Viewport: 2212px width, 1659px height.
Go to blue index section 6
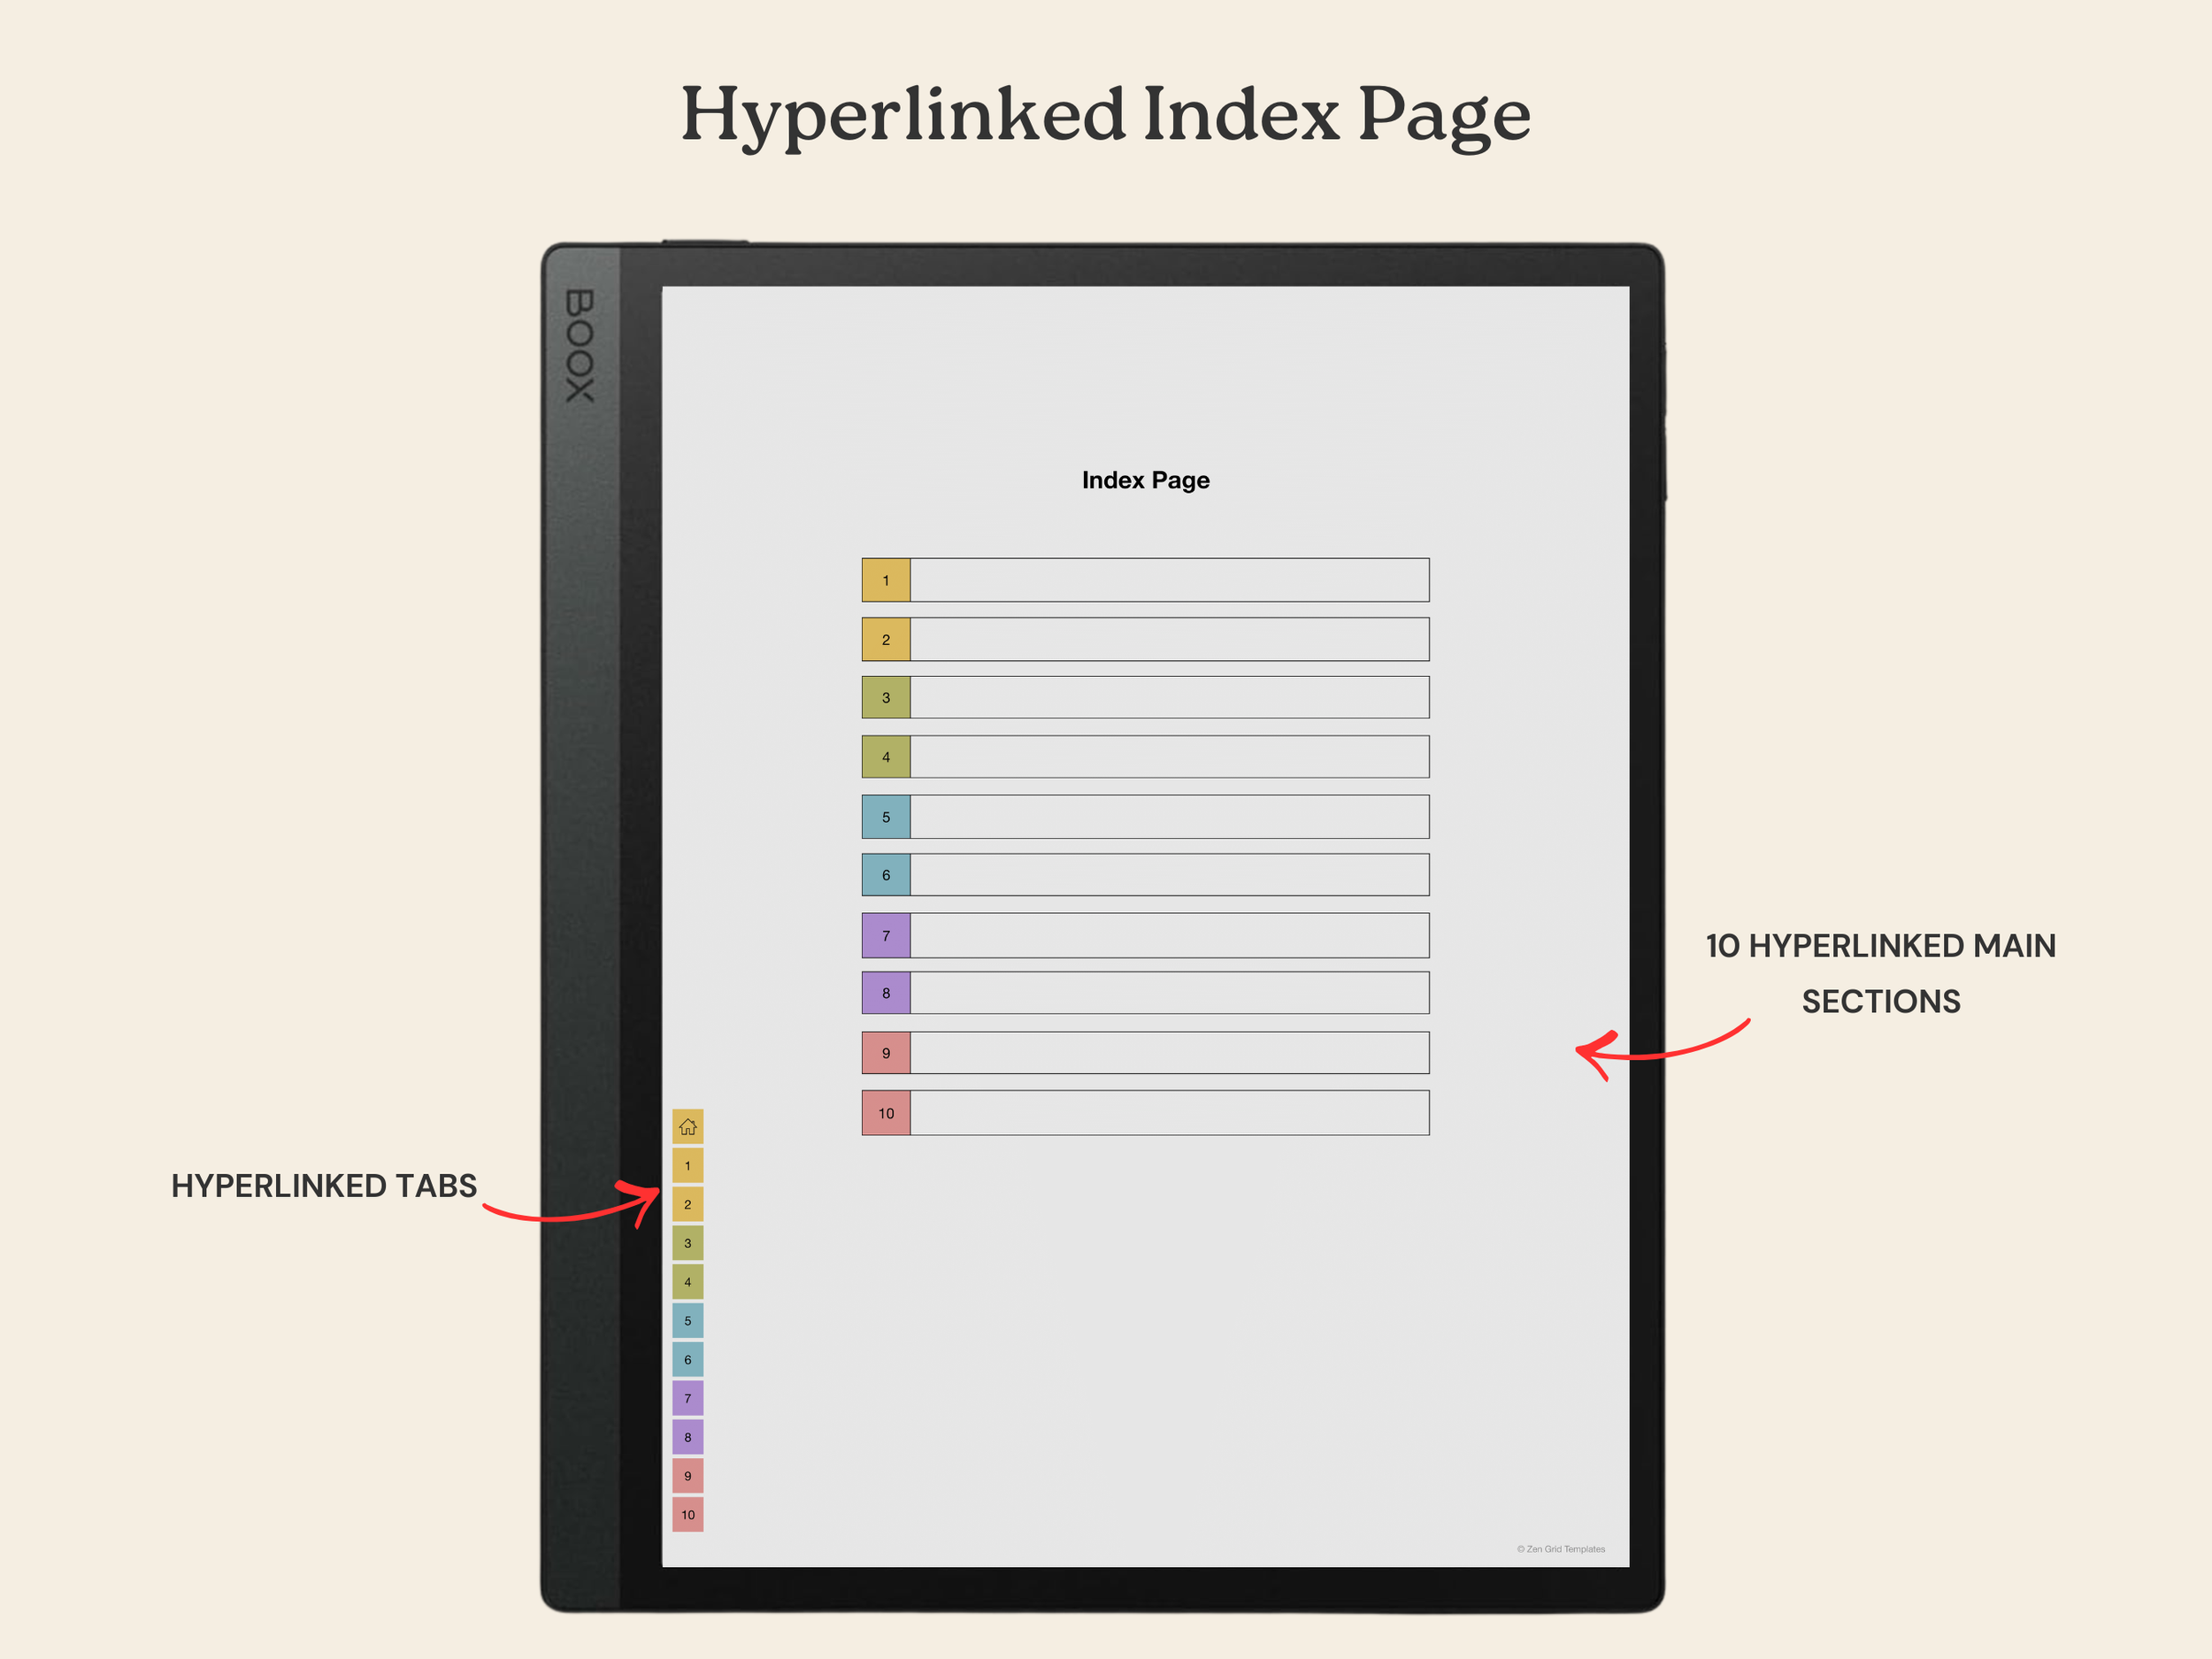(x=885, y=875)
